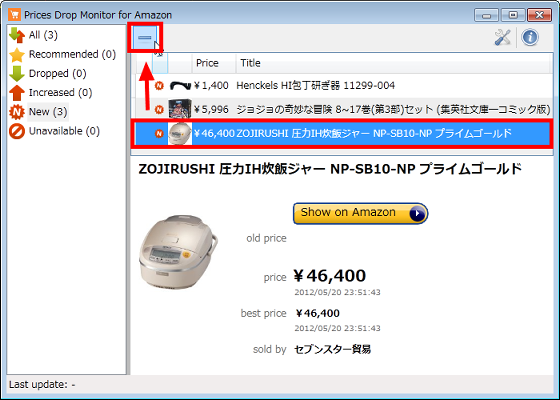Click the Show on Amazon button

[x=360, y=213]
